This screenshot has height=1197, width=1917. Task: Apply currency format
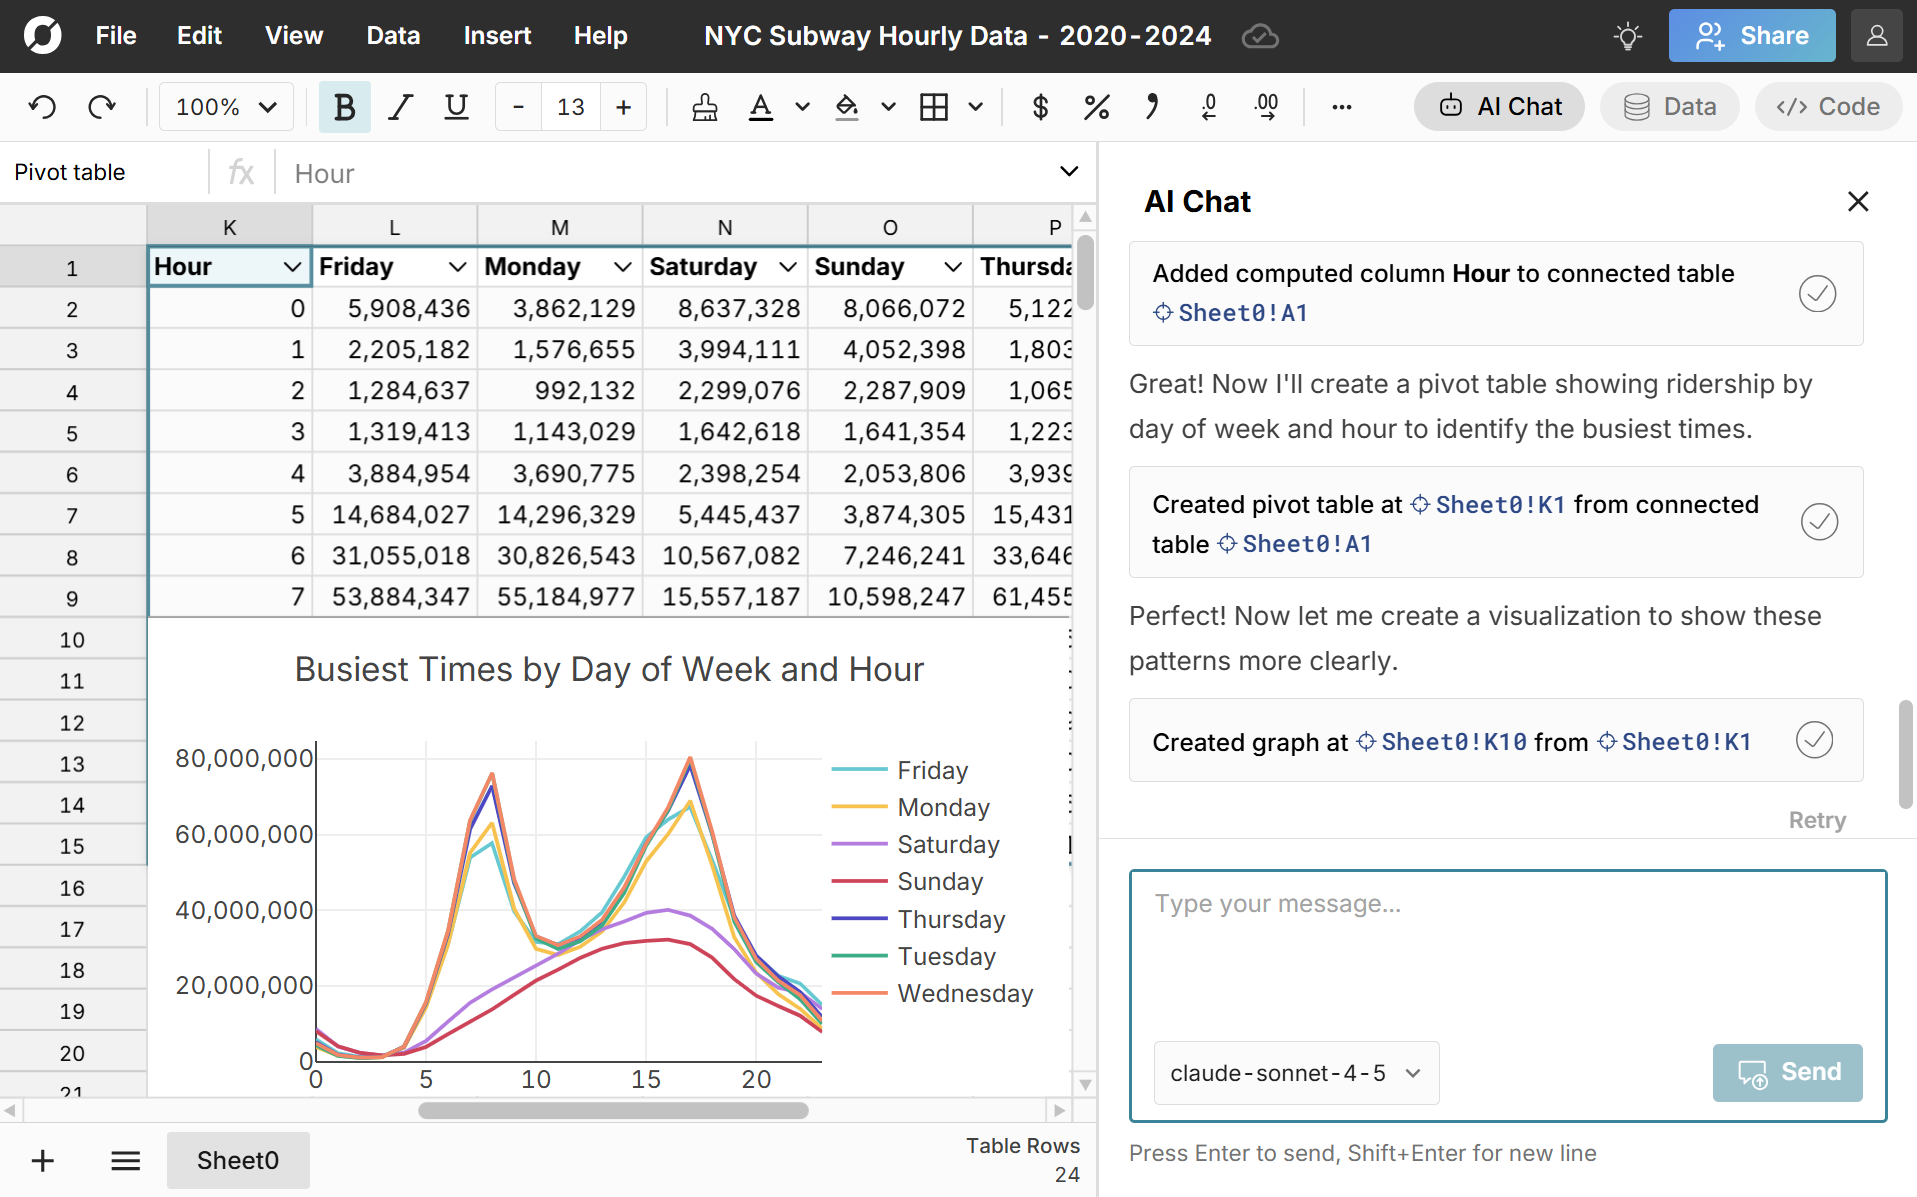point(1040,106)
